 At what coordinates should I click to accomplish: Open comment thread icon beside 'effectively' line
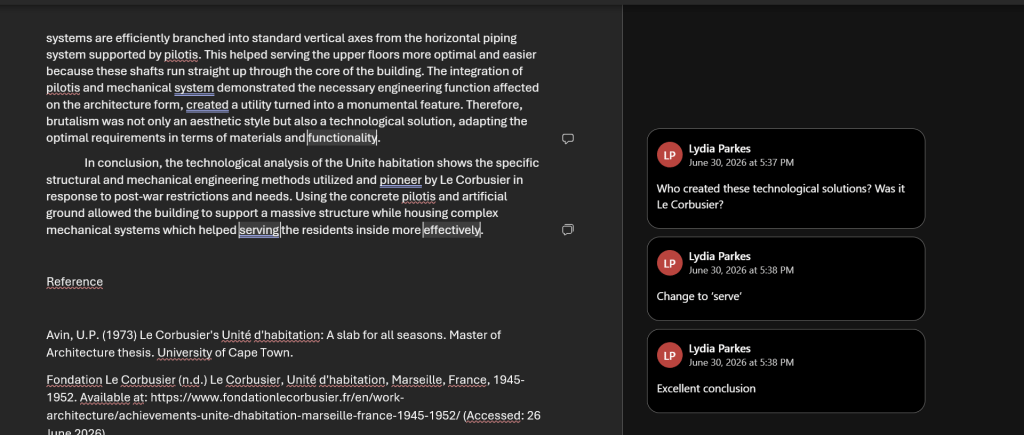(568, 229)
